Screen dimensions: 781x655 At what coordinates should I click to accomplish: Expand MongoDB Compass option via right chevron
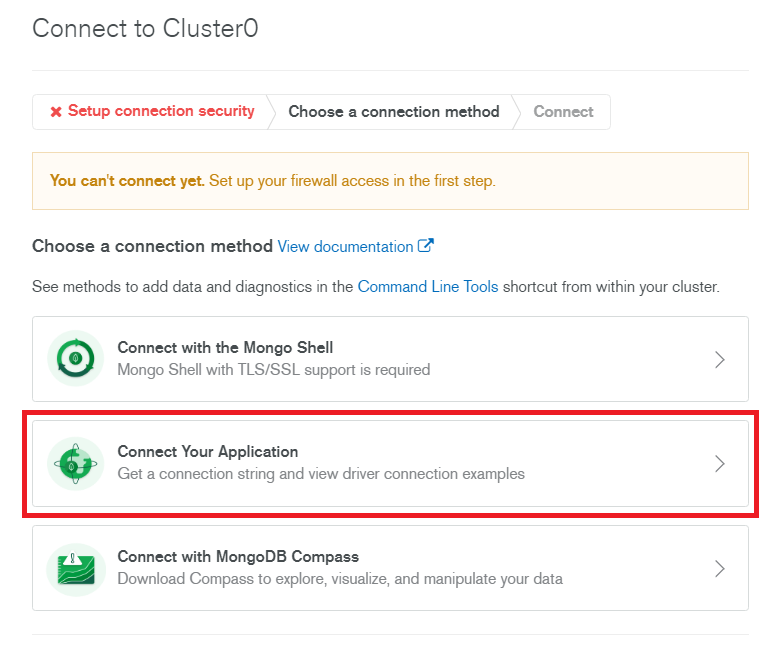click(x=719, y=568)
